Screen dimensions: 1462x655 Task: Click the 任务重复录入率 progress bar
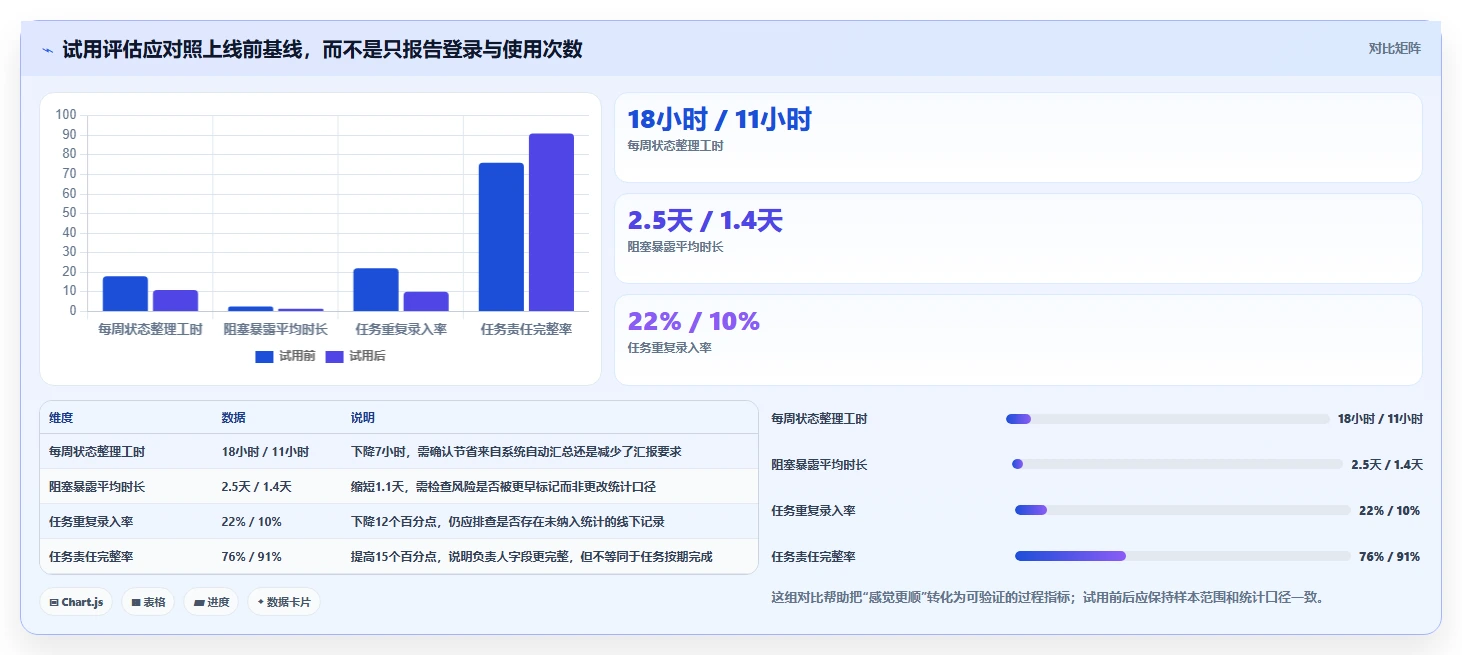click(1183, 510)
